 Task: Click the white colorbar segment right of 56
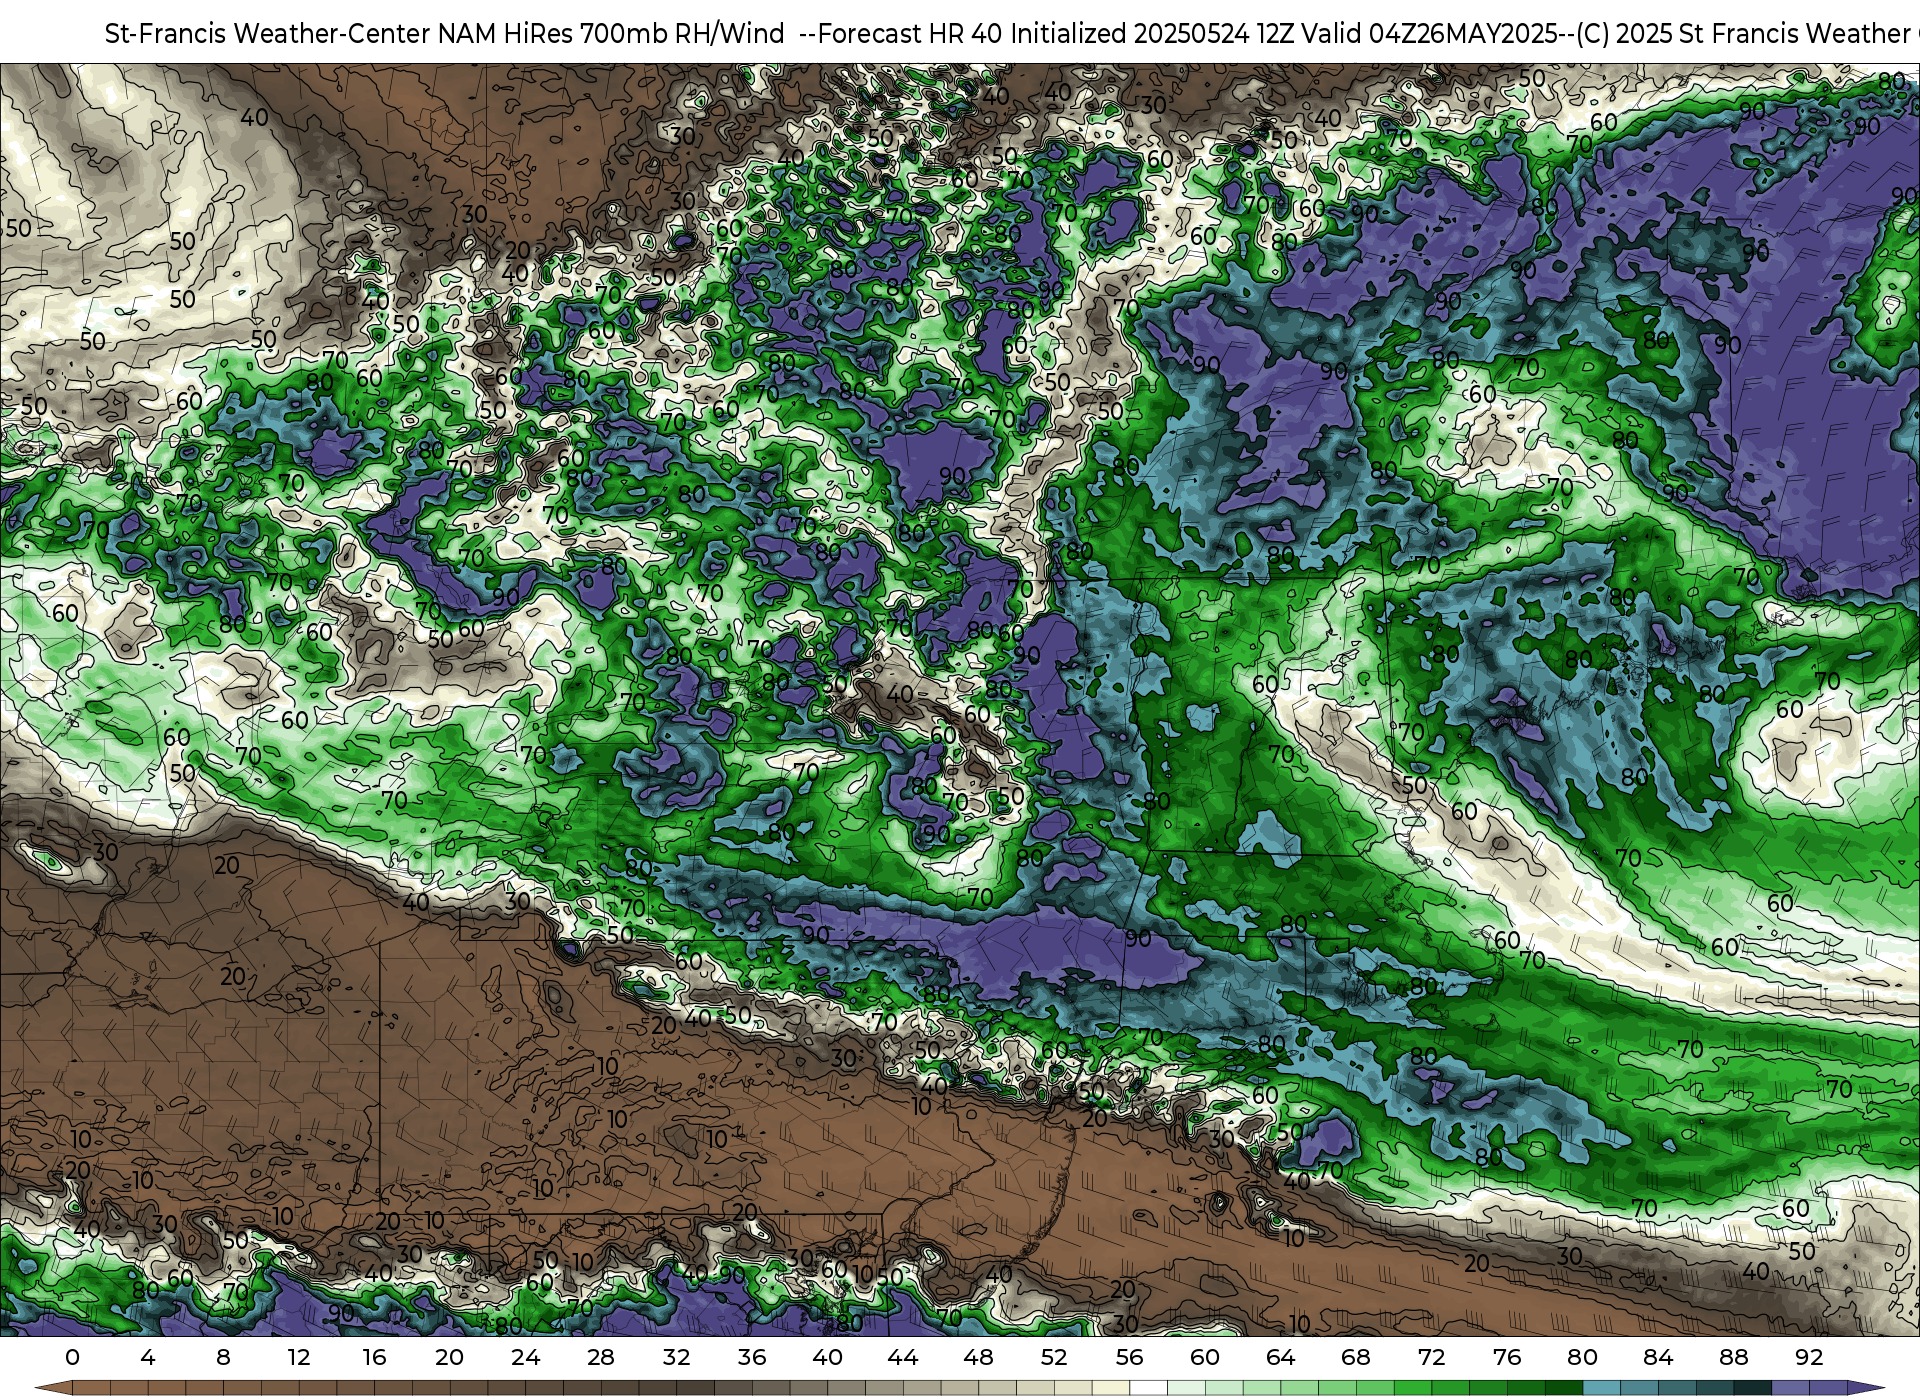pyautogui.click(x=1148, y=1388)
